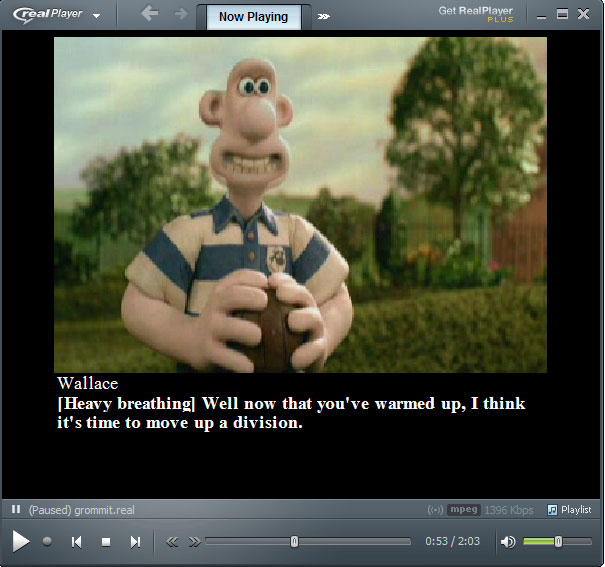Rewind the video
The width and height of the screenshot is (605, 567).
[172, 541]
